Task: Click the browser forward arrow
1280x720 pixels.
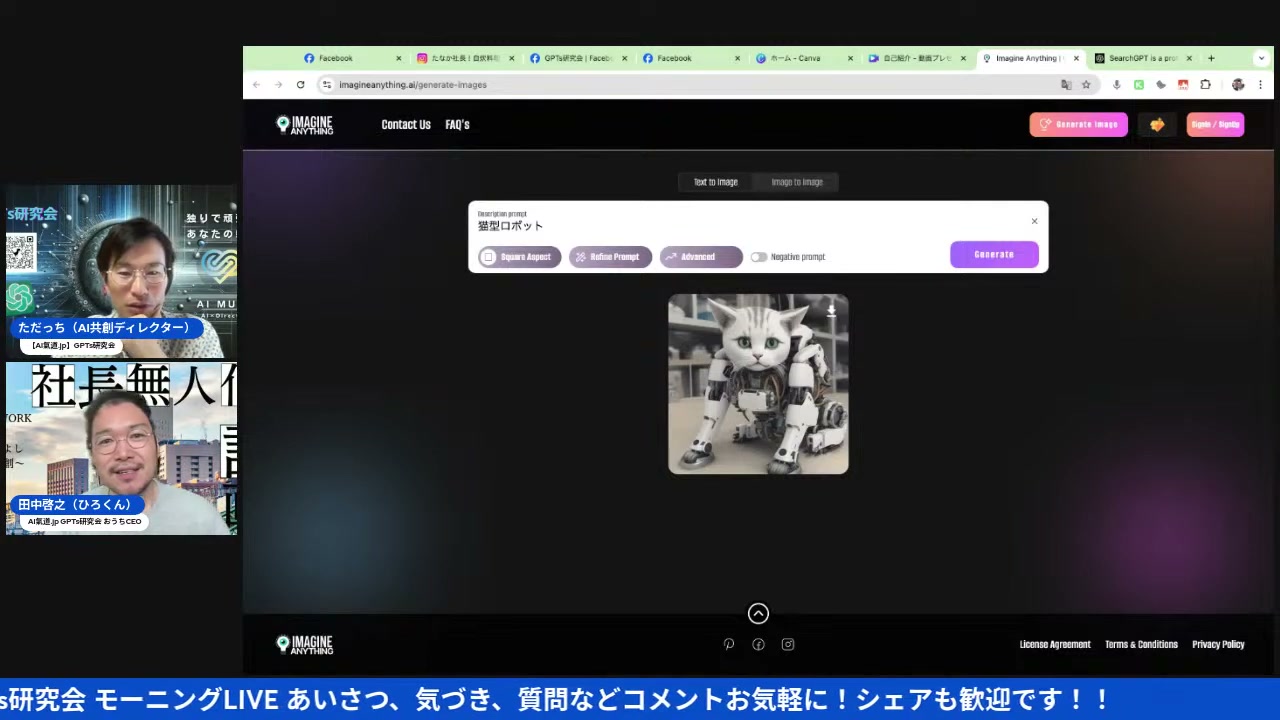Action: 278,85
